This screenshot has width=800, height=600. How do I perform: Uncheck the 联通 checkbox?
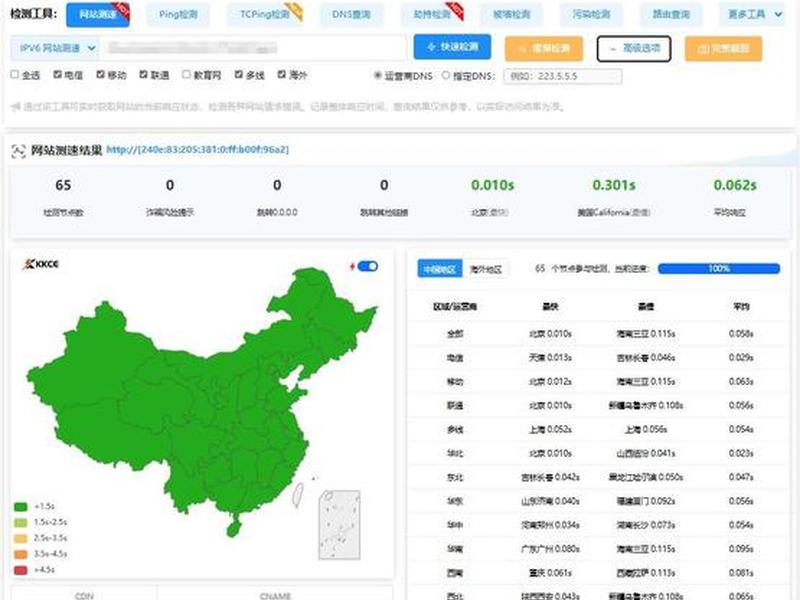point(143,74)
